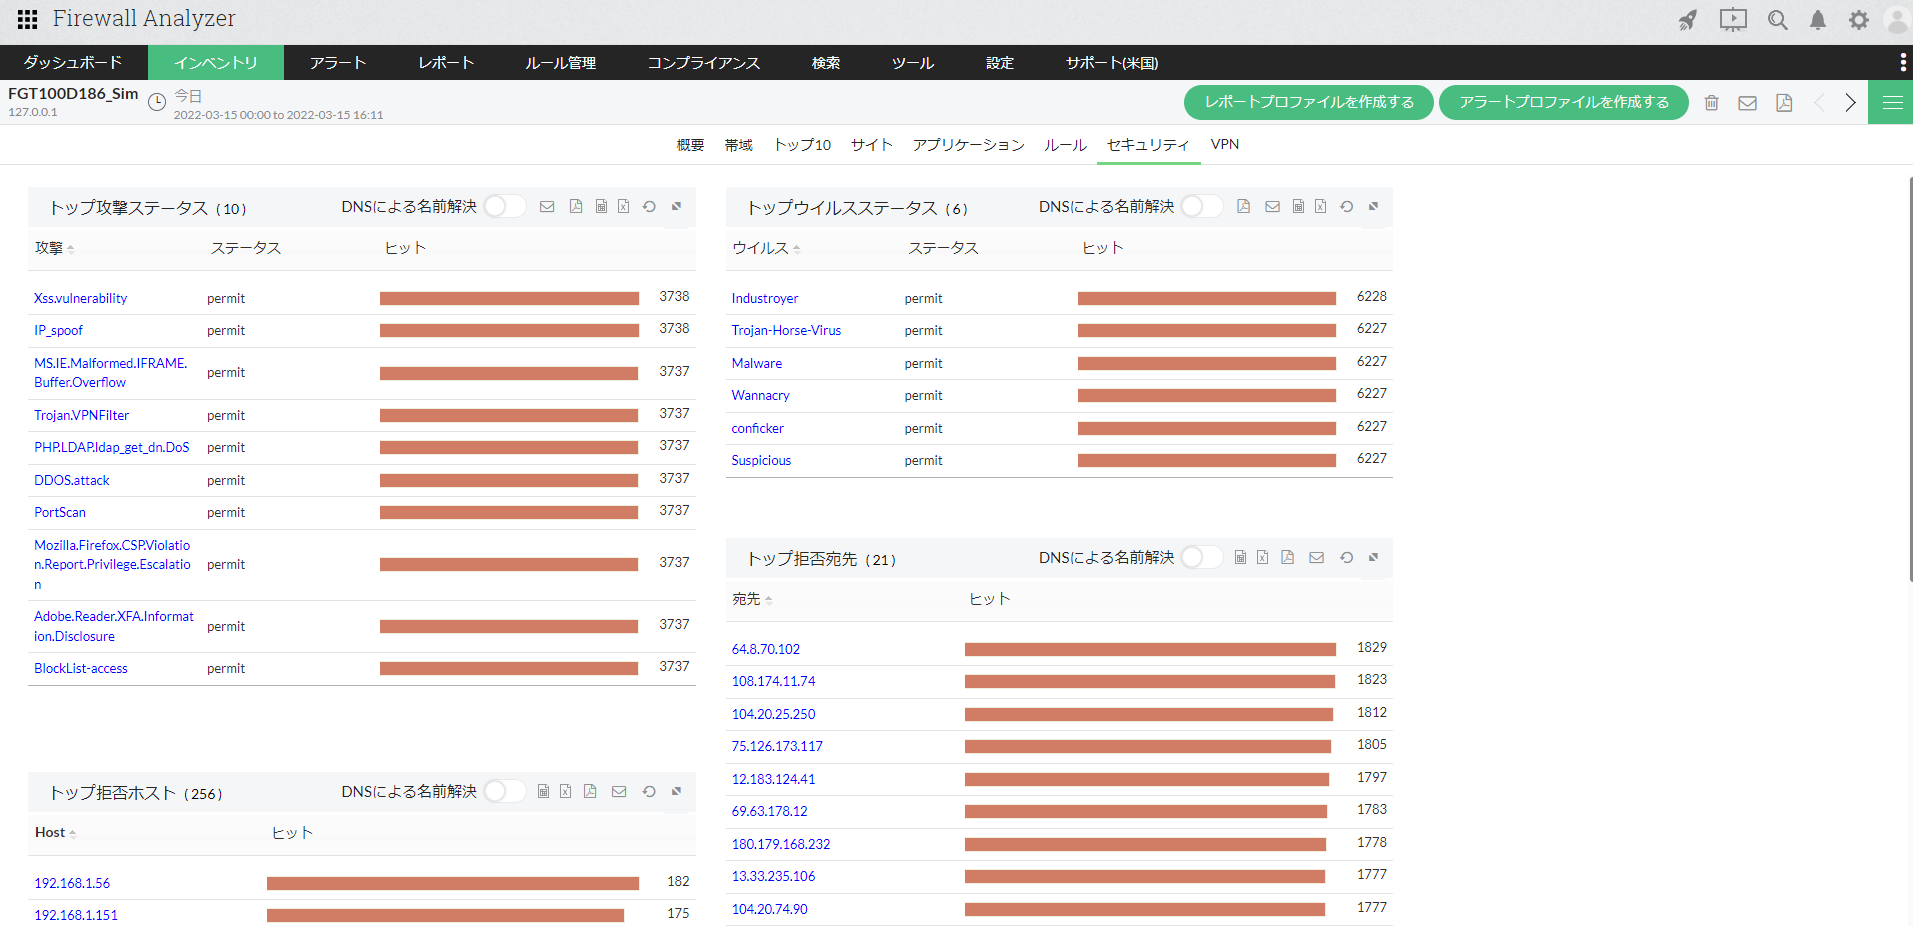Maximize the トップ拒否ホスト widget
This screenshot has height=926, width=1913.
[676, 791]
